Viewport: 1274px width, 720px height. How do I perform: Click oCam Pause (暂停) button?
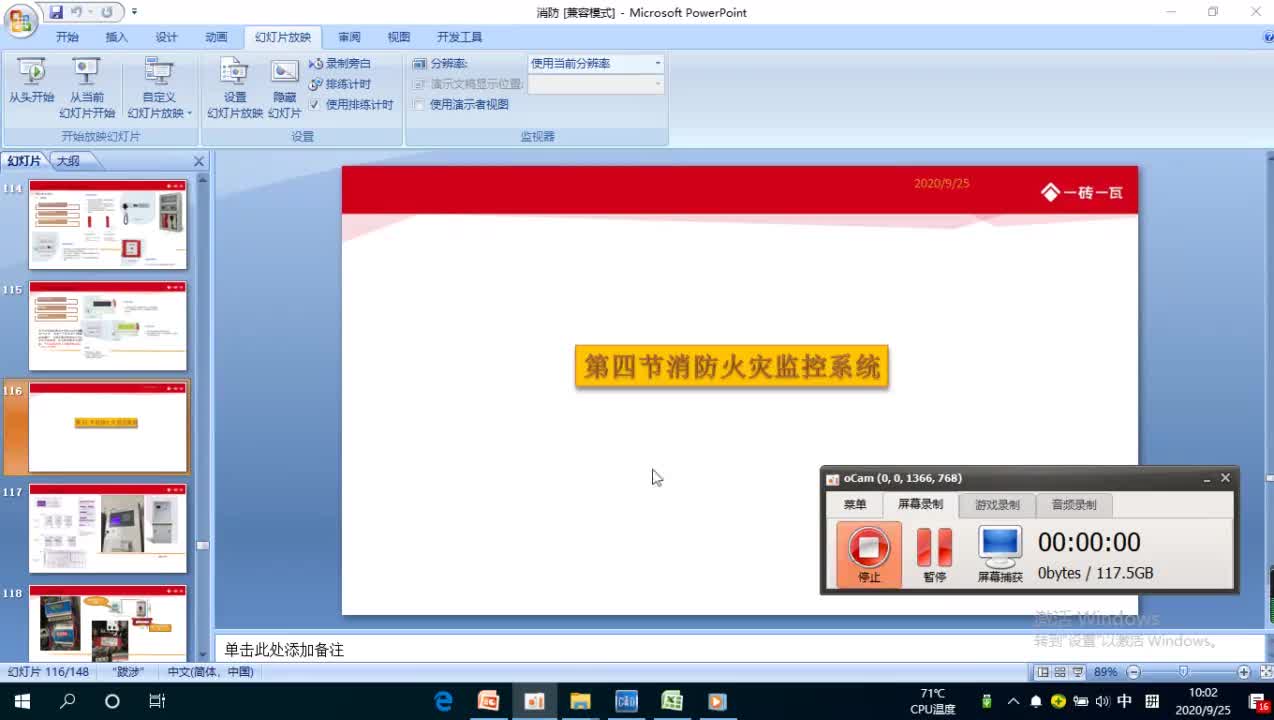934,554
